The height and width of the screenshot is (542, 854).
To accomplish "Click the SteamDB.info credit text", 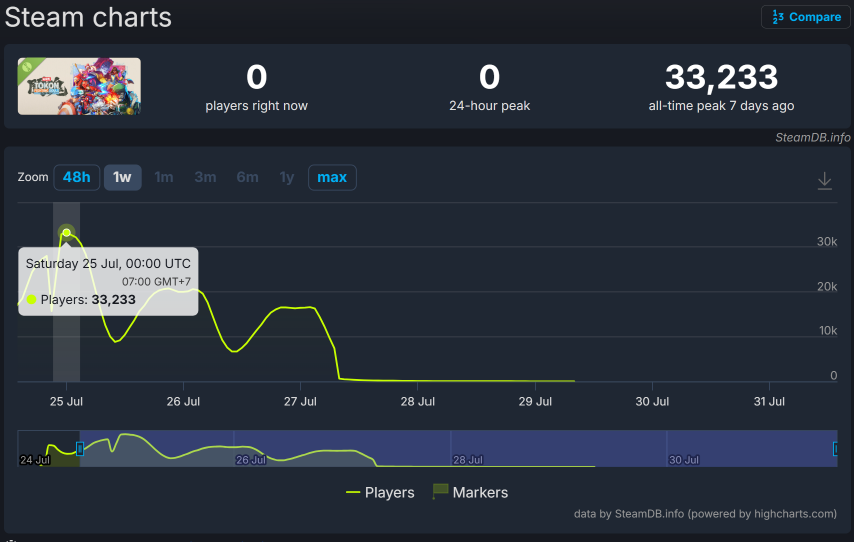I will point(813,137).
